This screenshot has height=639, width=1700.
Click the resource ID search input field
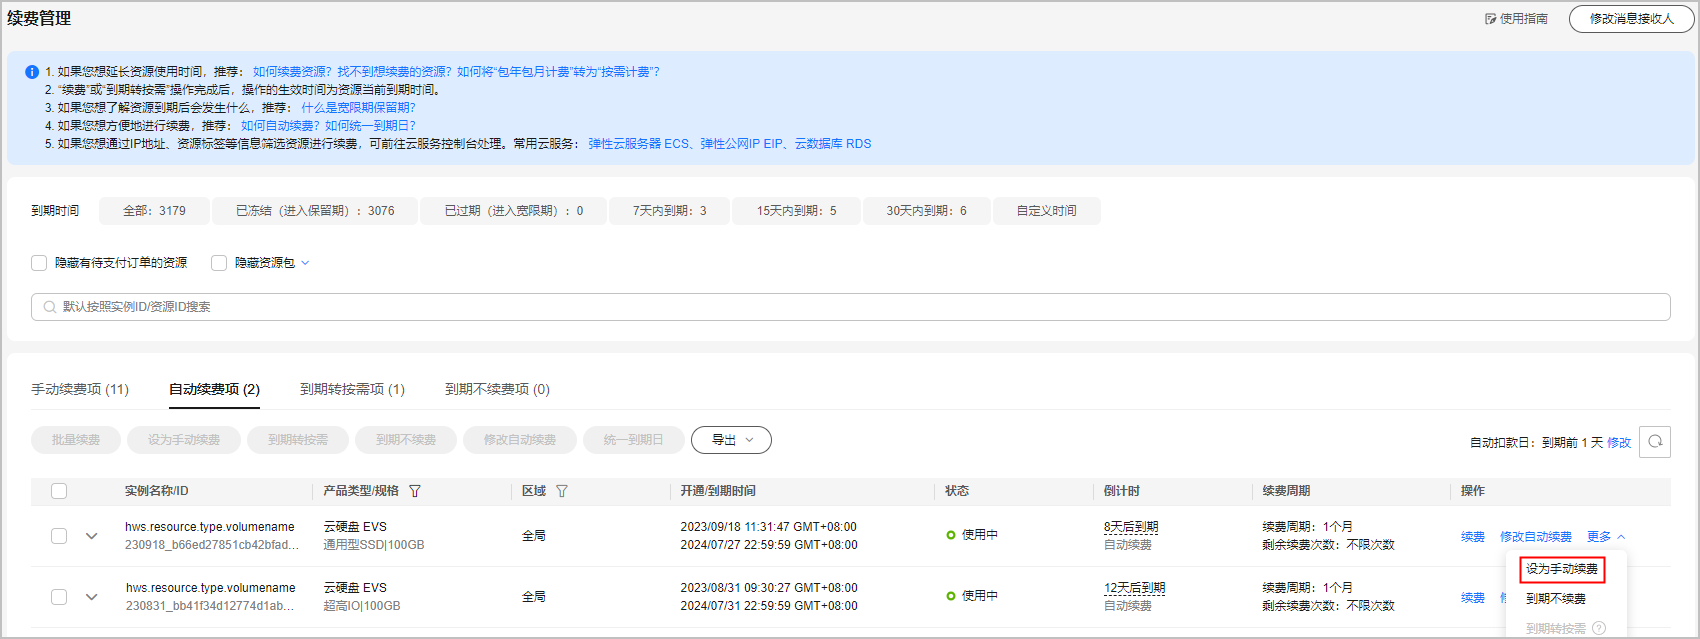point(850,307)
